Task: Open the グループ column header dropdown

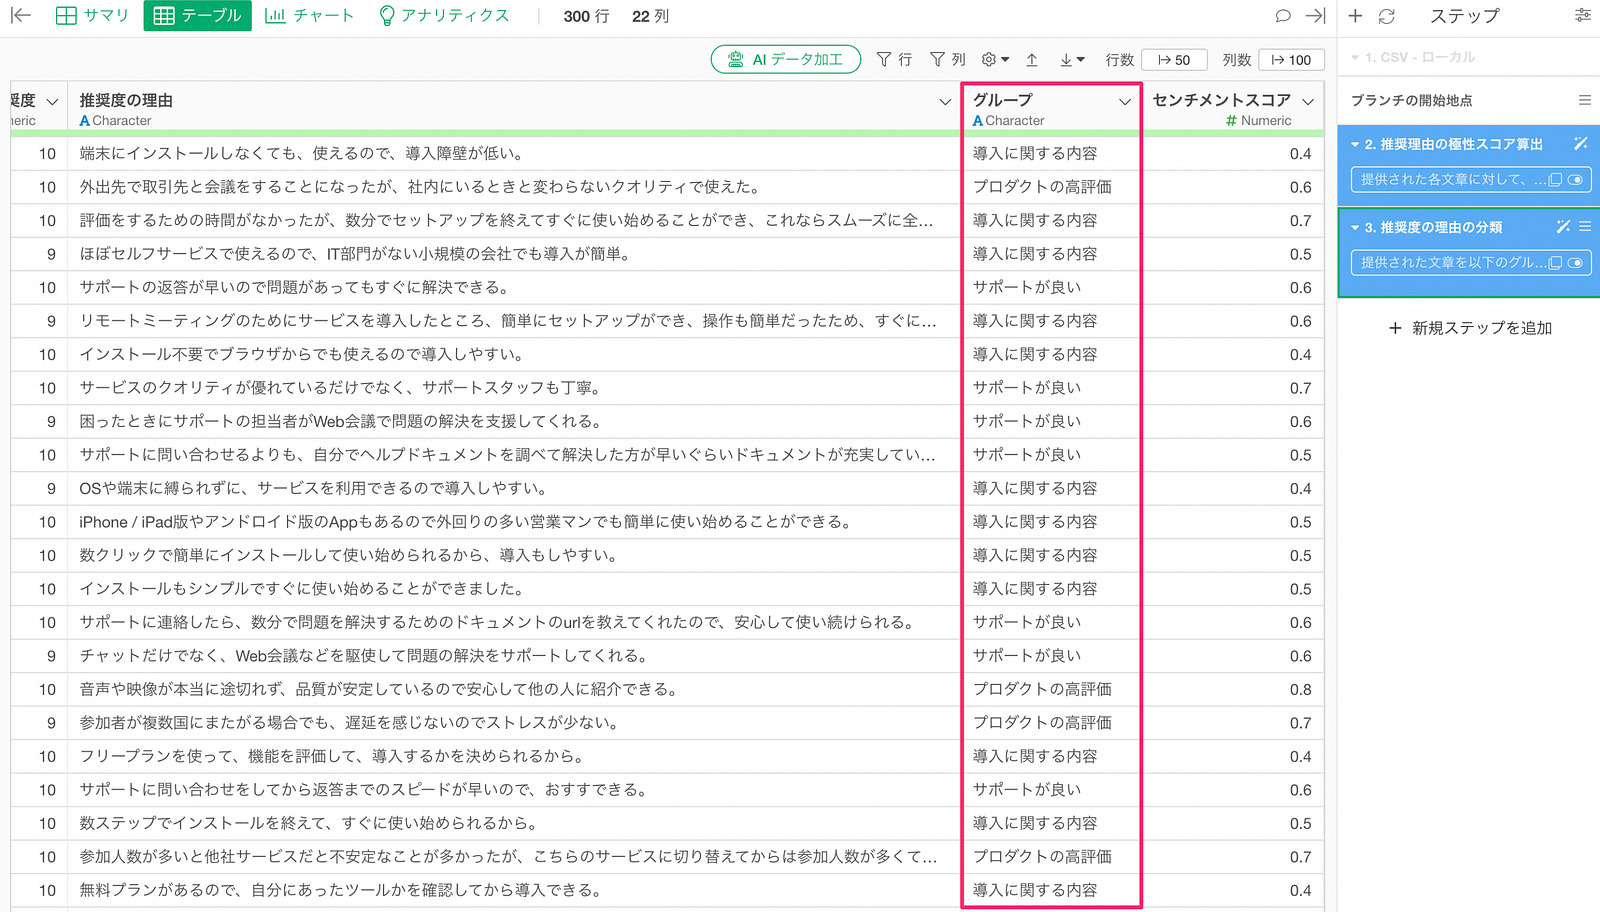Action: (x=1123, y=100)
